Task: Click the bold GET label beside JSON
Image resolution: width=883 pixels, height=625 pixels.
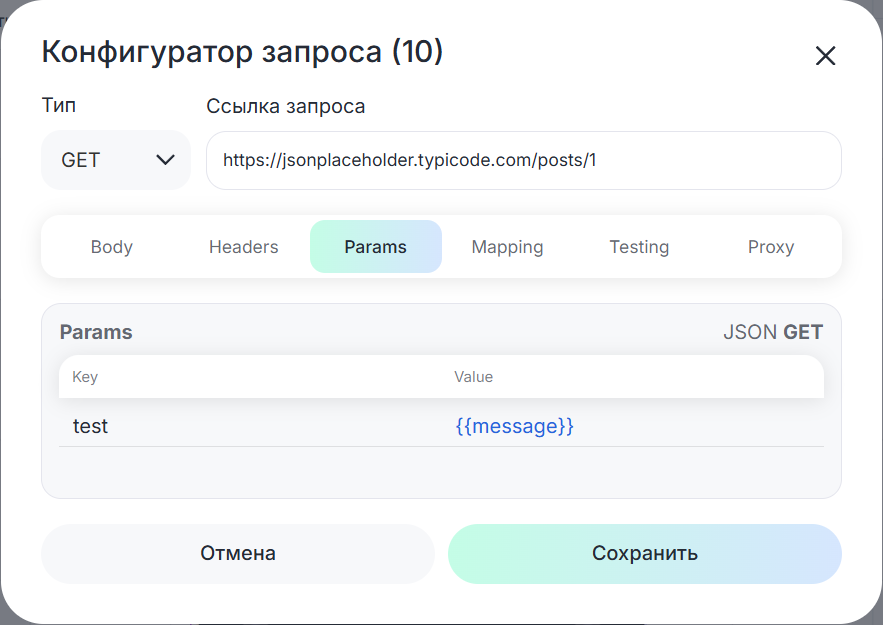Action: pyautogui.click(x=803, y=332)
